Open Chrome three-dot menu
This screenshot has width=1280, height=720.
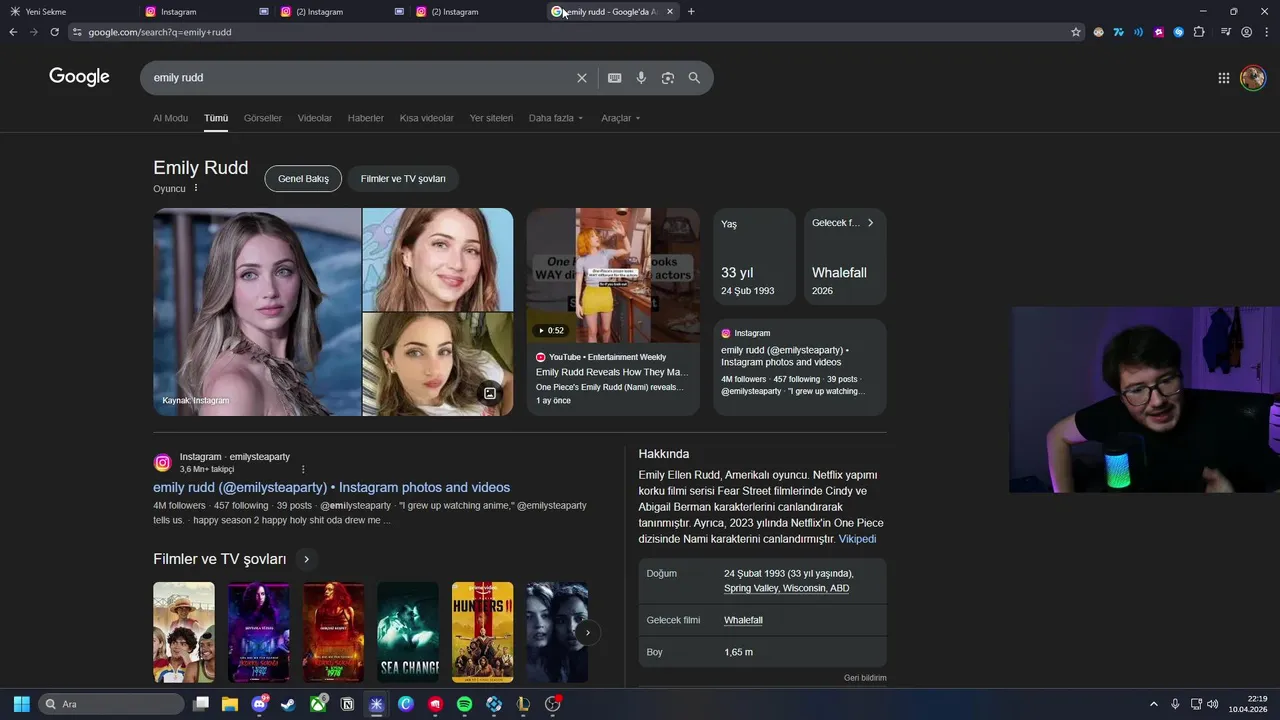pos(1266,32)
